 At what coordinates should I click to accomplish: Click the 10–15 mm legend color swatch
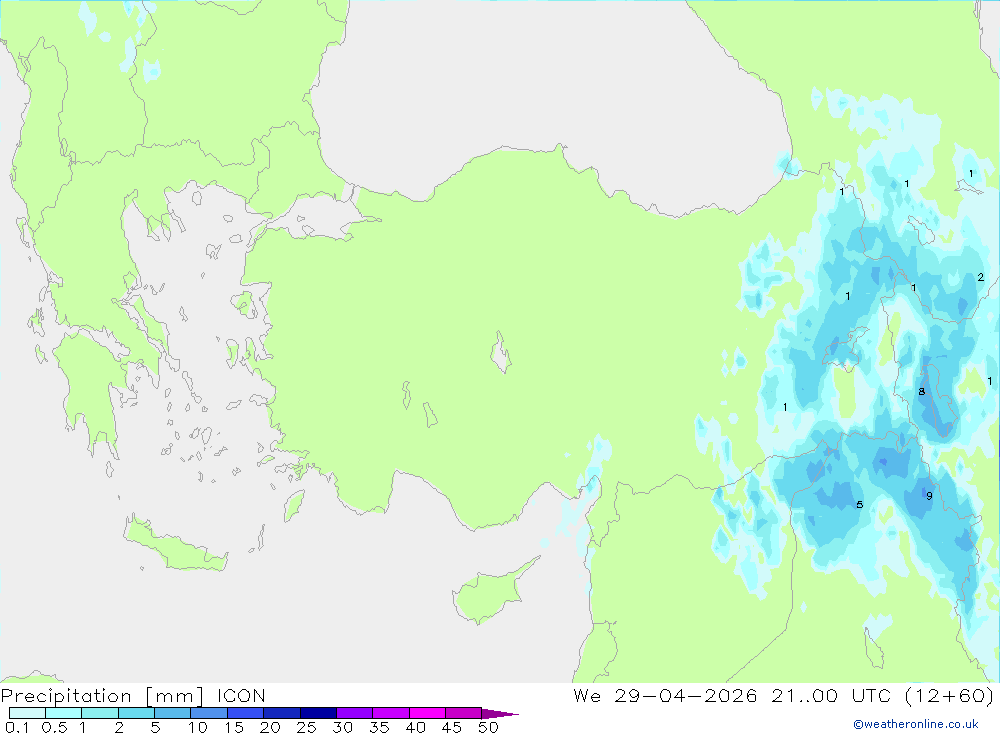[209, 713]
